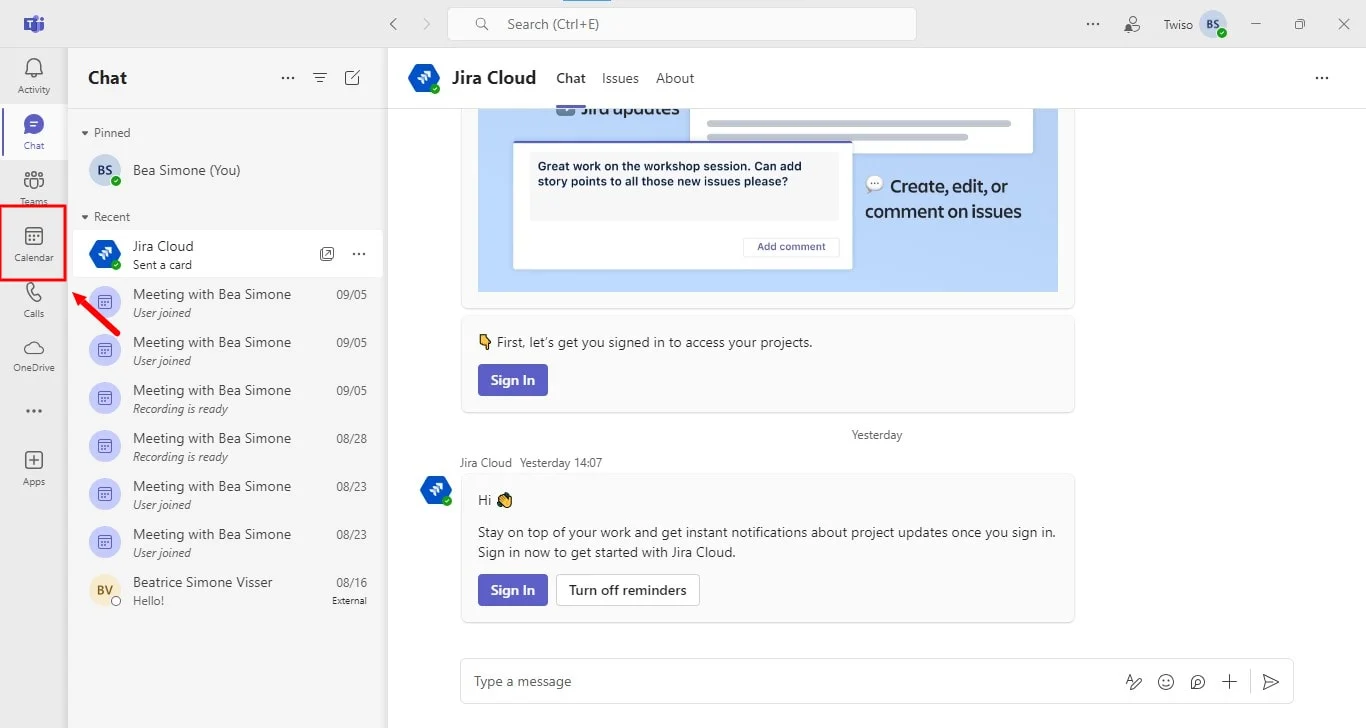Image resolution: width=1366 pixels, height=728 pixels.
Task: Go forward with the right navigation arrow
Action: [x=427, y=24]
